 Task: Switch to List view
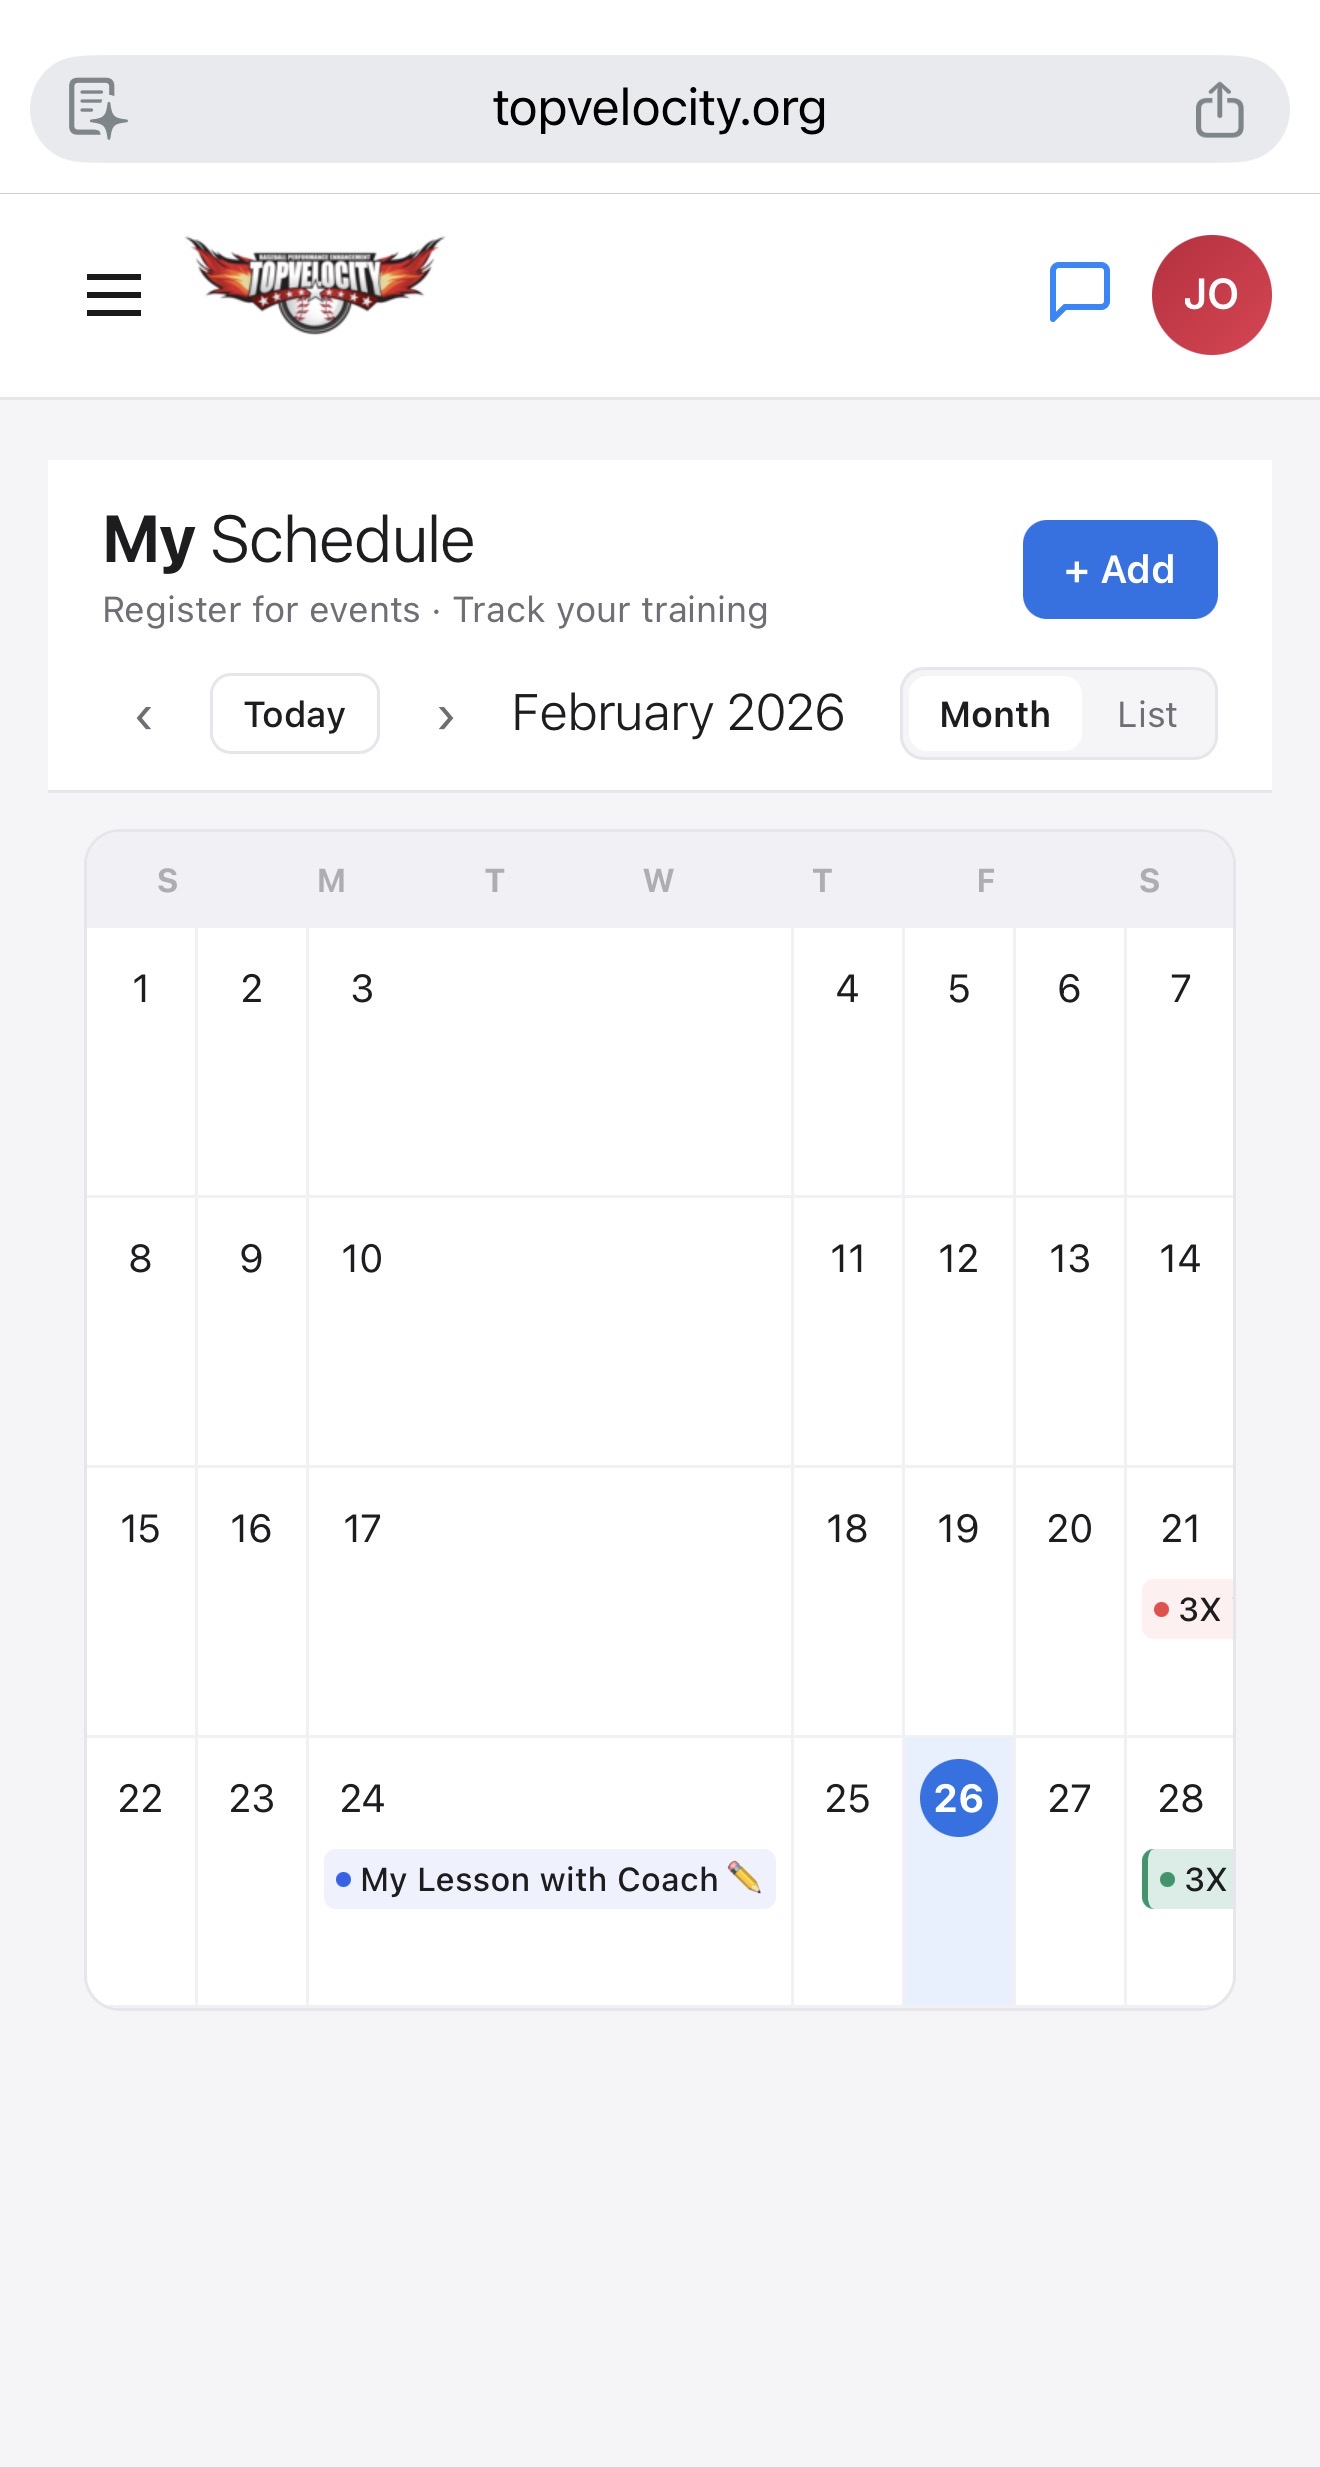pyautogui.click(x=1146, y=714)
